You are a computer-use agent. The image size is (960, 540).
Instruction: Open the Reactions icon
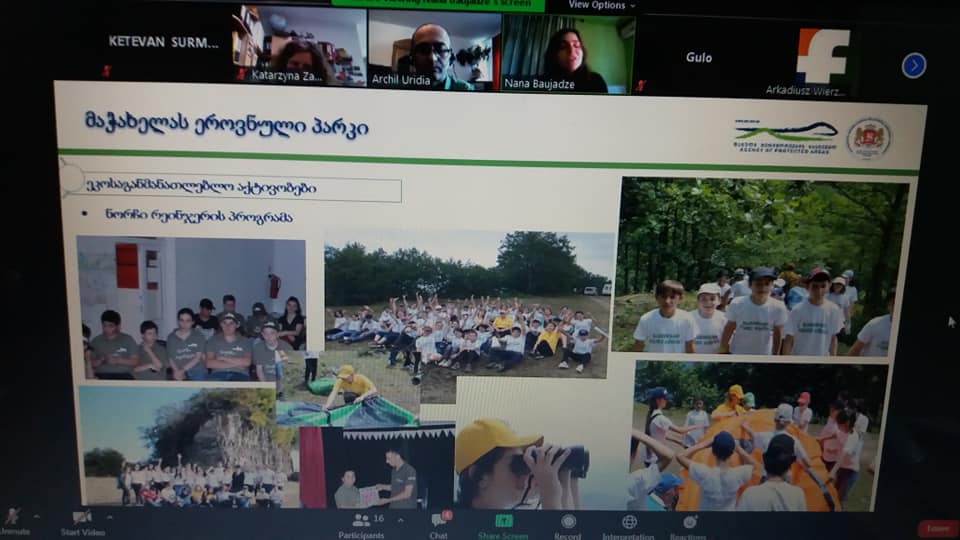pyautogui.click(x=689, y=522)
